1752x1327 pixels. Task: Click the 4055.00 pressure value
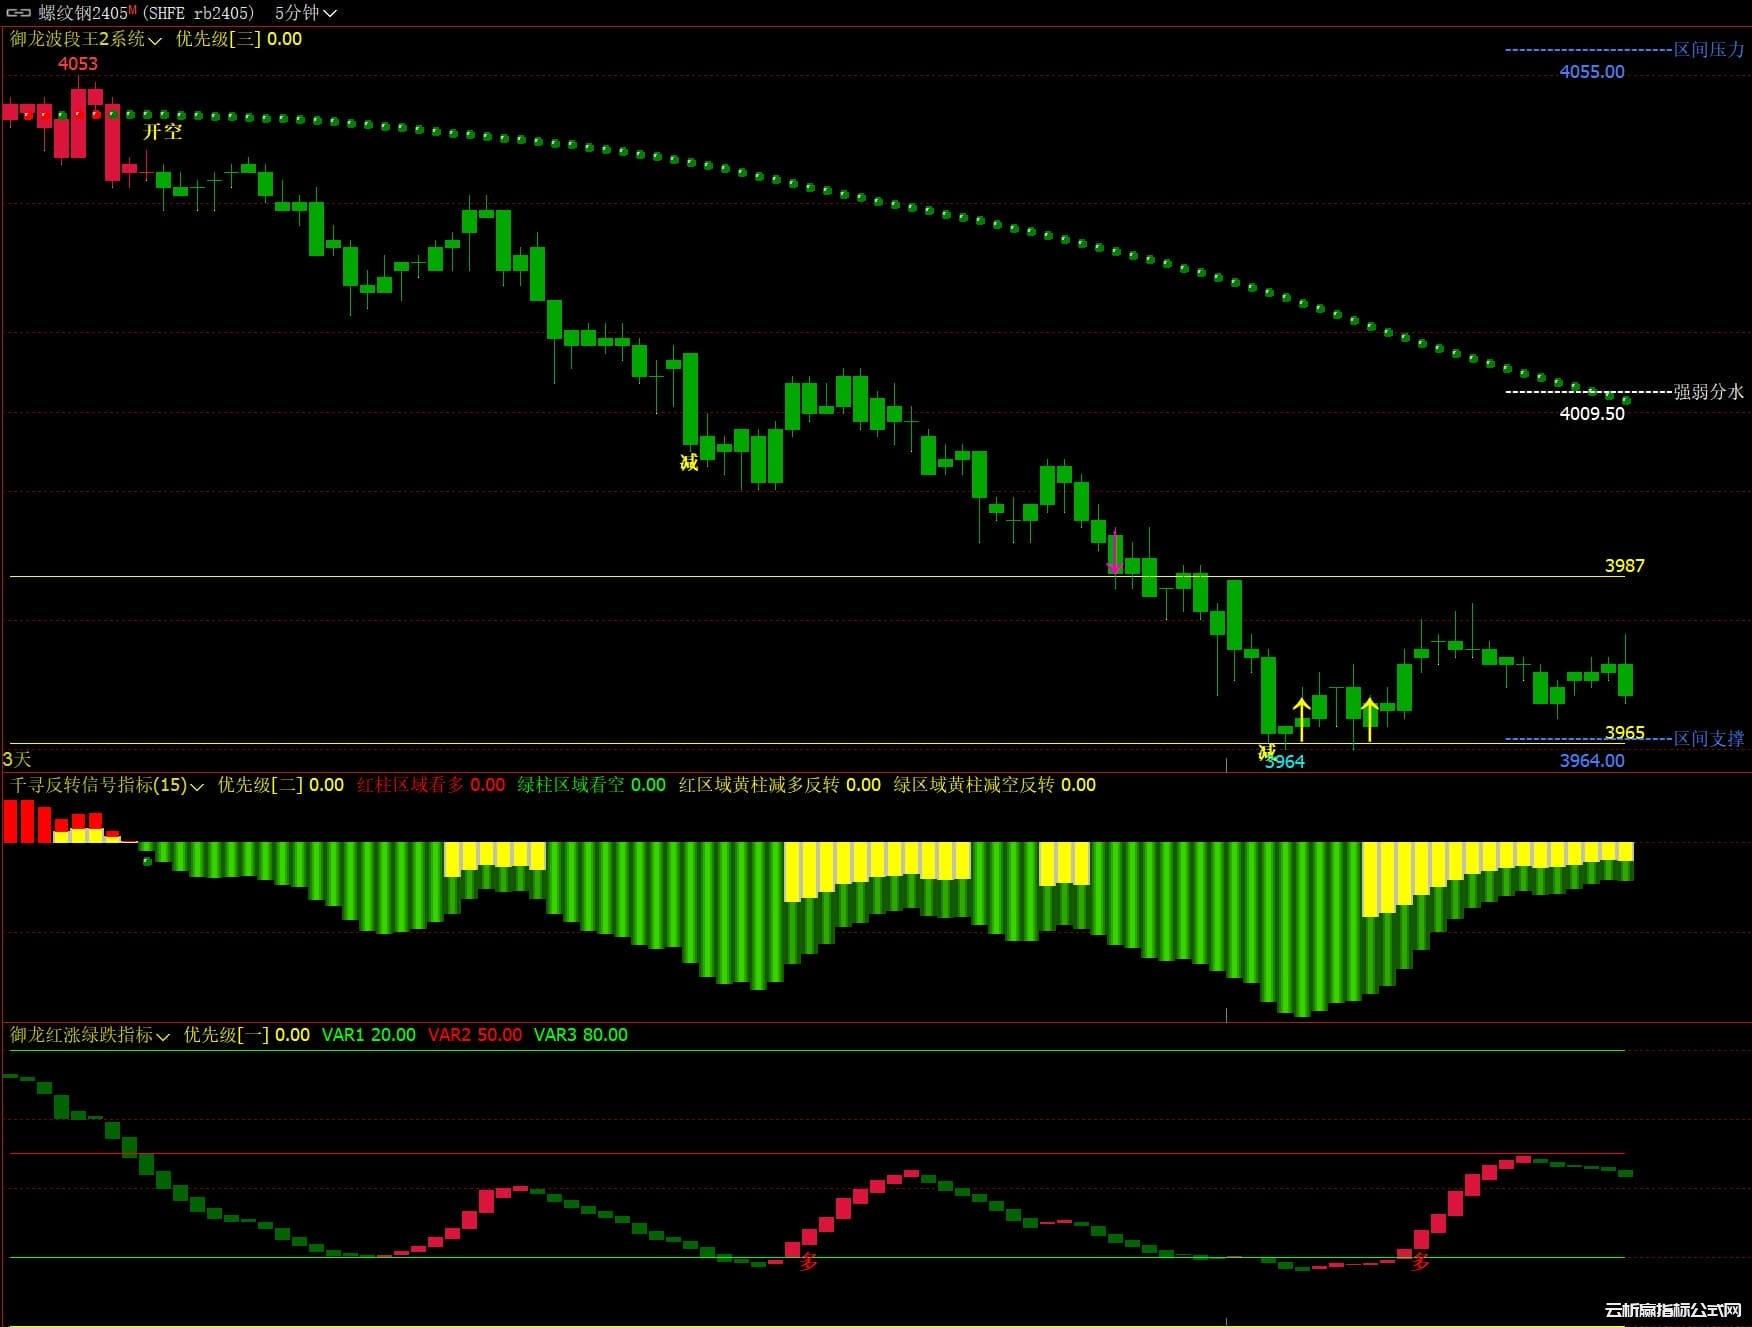click(1592, 72)
